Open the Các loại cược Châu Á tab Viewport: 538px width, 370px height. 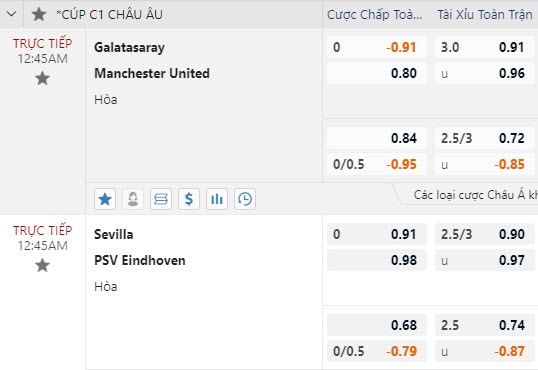pos(475,195)
